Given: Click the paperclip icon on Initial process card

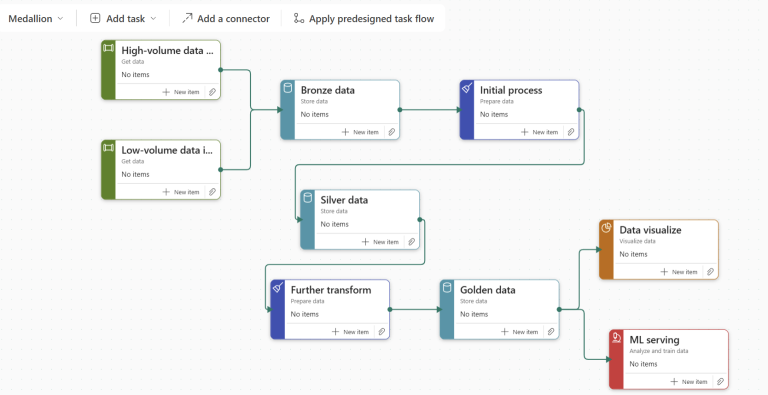Looking at the screenshot, I should (571, 132).
